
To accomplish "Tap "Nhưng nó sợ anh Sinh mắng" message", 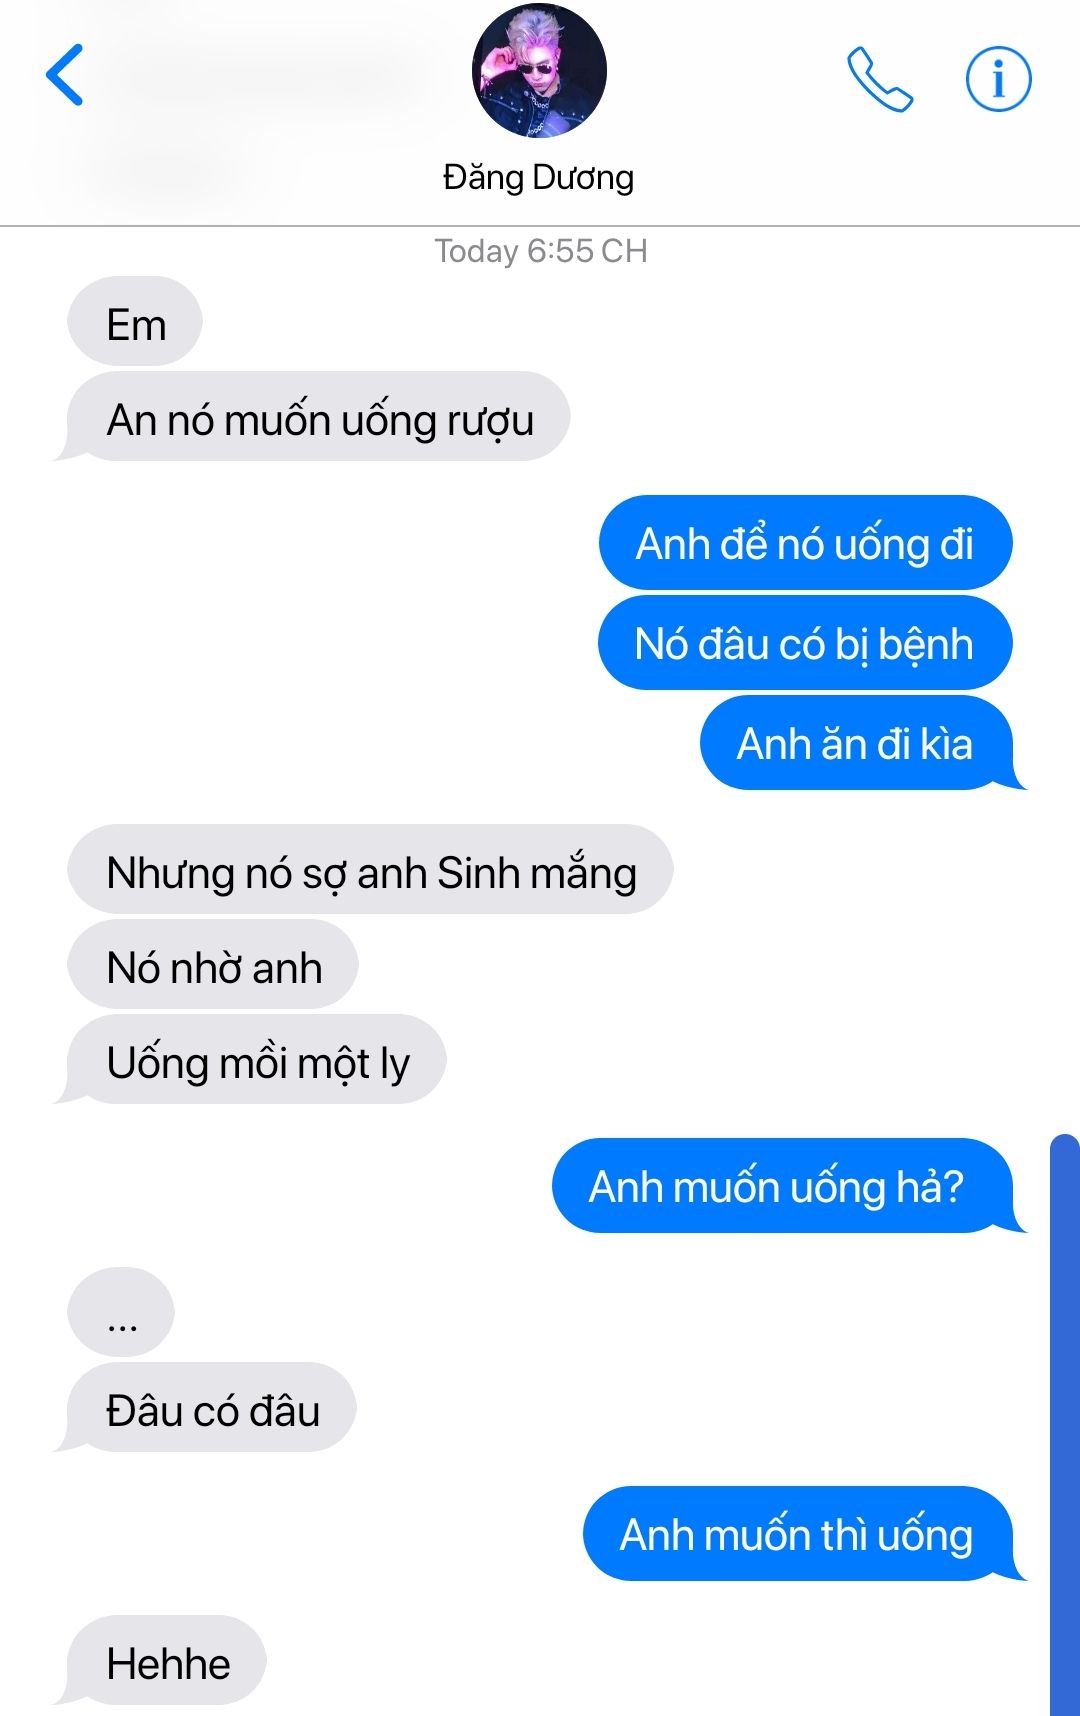I will [370, 869].
